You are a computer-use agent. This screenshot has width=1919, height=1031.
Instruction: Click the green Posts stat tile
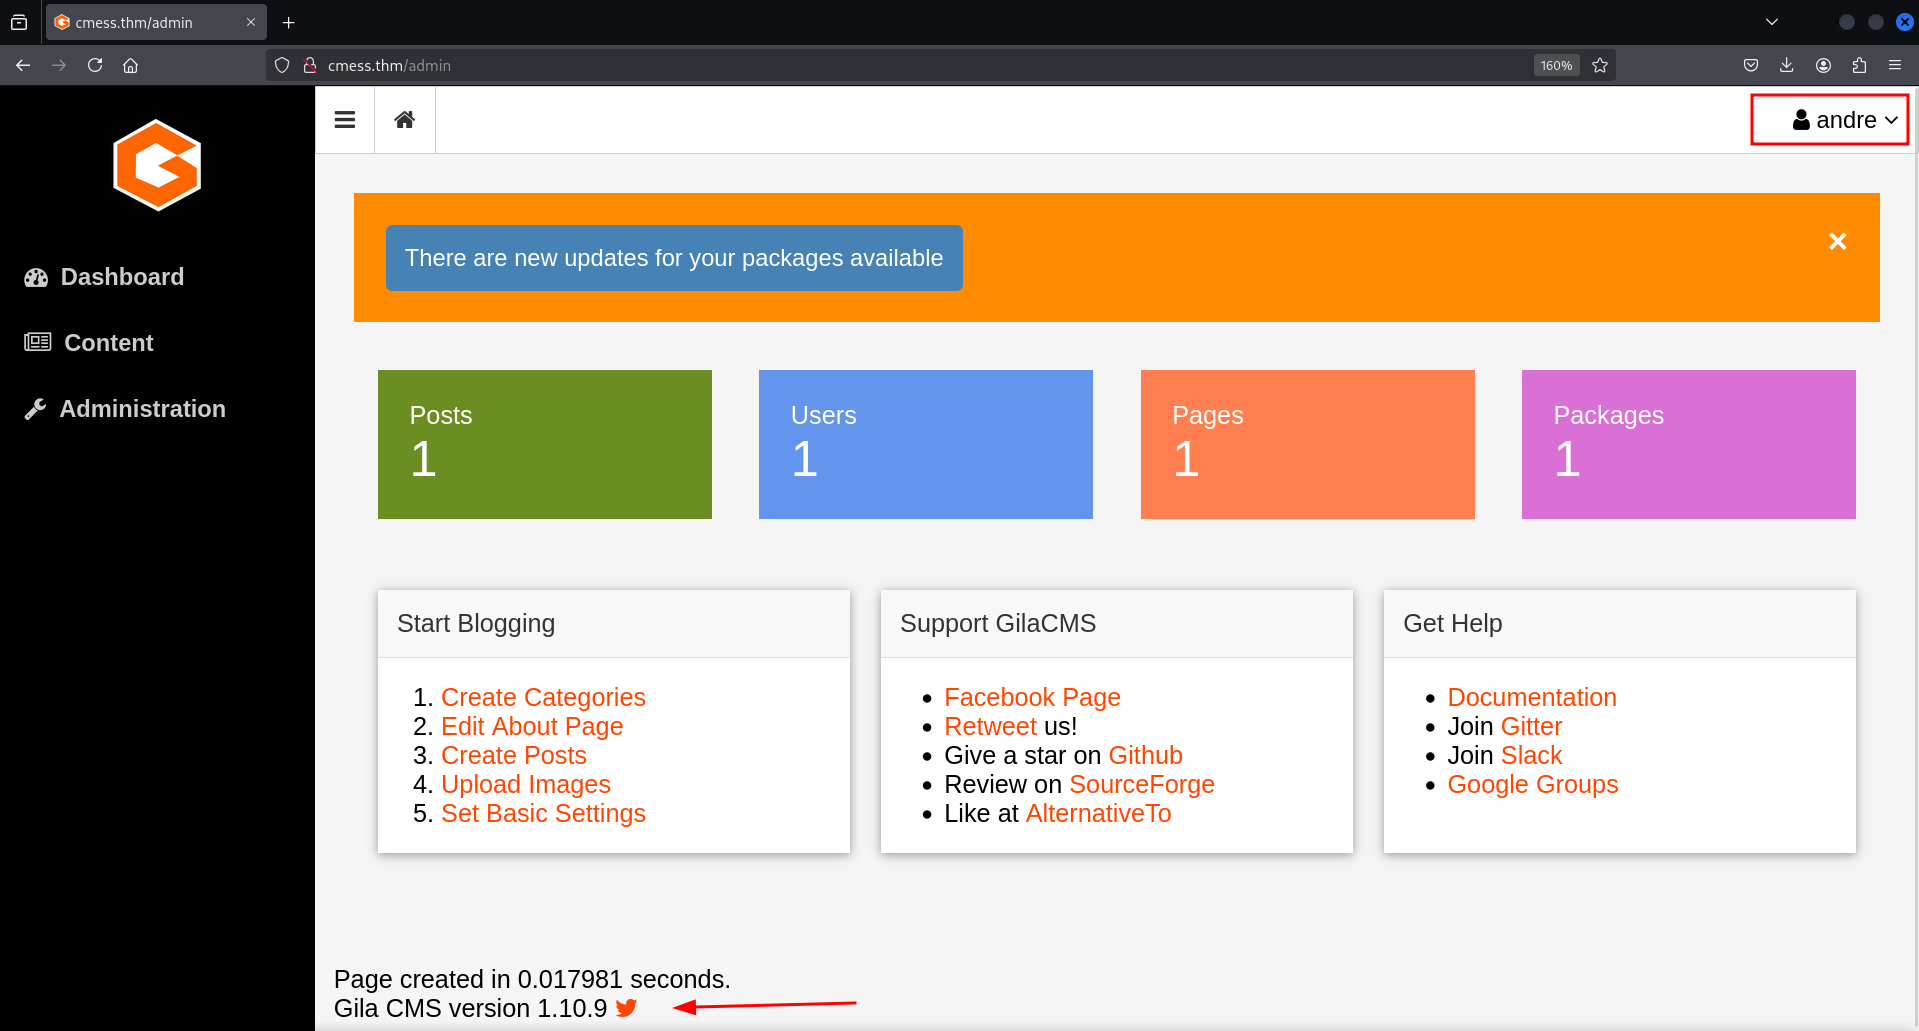(x=544, y=444)
